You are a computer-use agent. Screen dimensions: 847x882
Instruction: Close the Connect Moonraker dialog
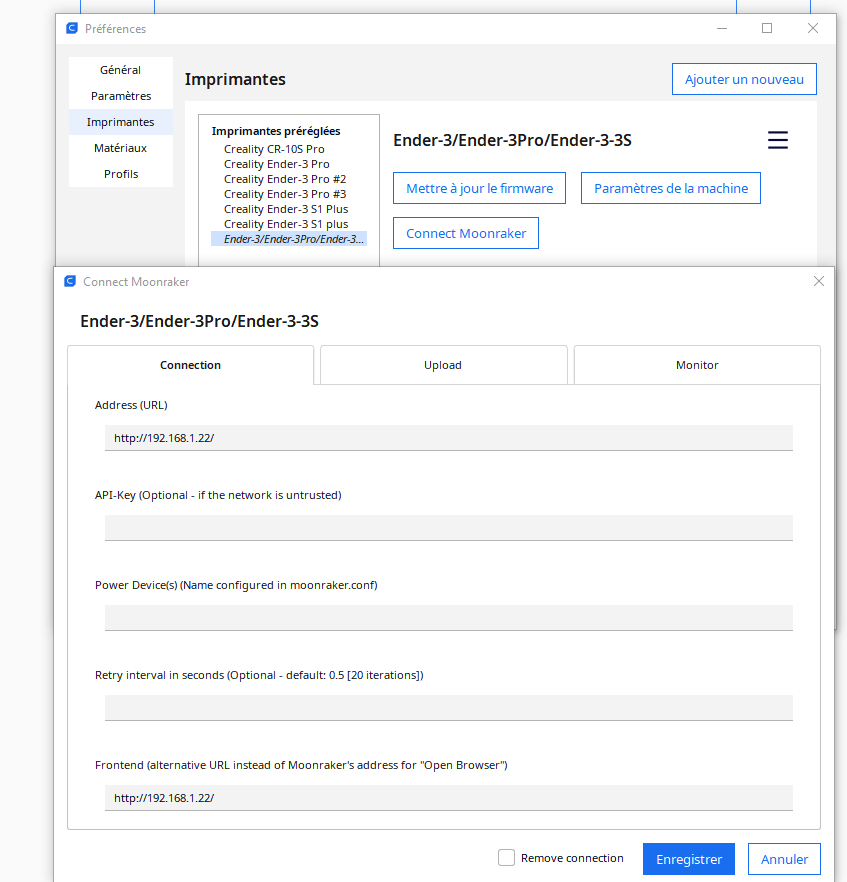819,281
